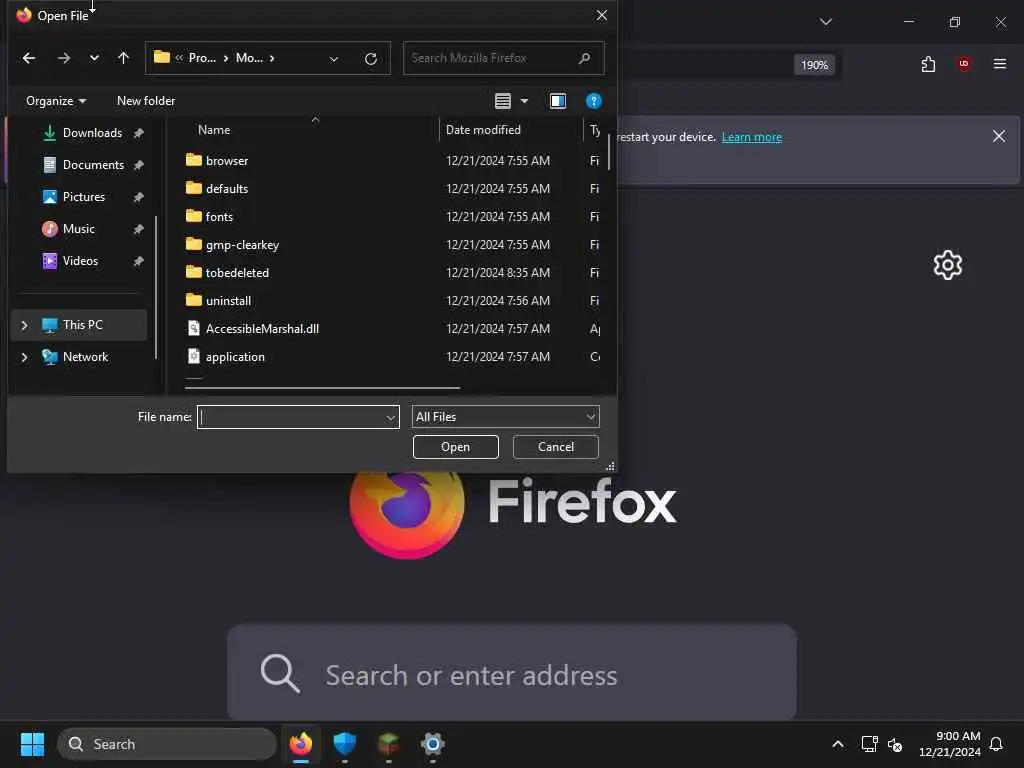Open the Windows Start menu
Screen dimensions: 1024x768
(x=32, y=744)
